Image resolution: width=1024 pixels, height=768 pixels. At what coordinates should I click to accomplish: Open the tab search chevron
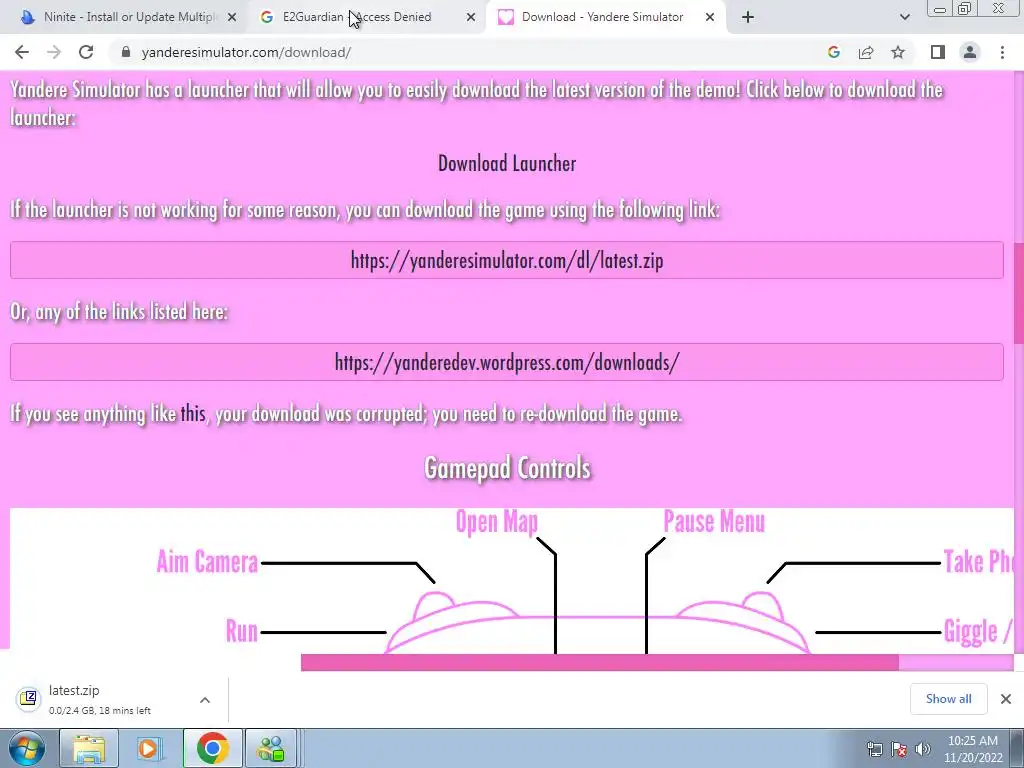(904, 17)
